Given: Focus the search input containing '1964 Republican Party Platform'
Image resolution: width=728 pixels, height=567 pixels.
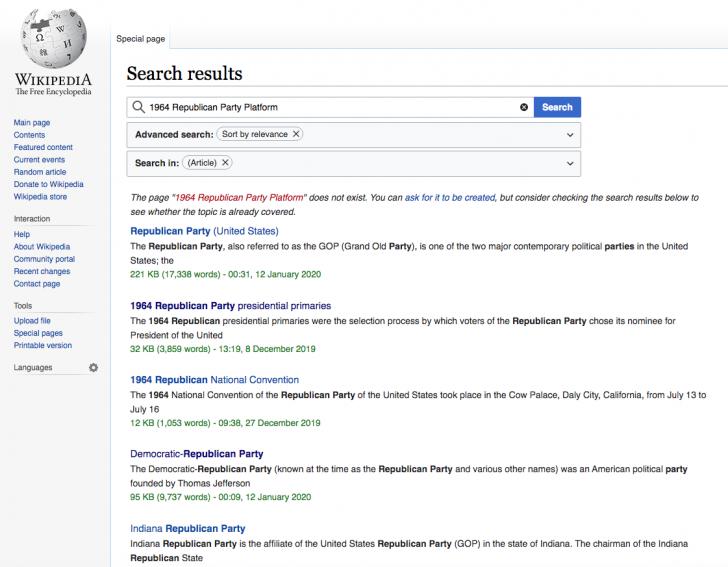Looking at the screenshot, I should click(x=332, y=107).
